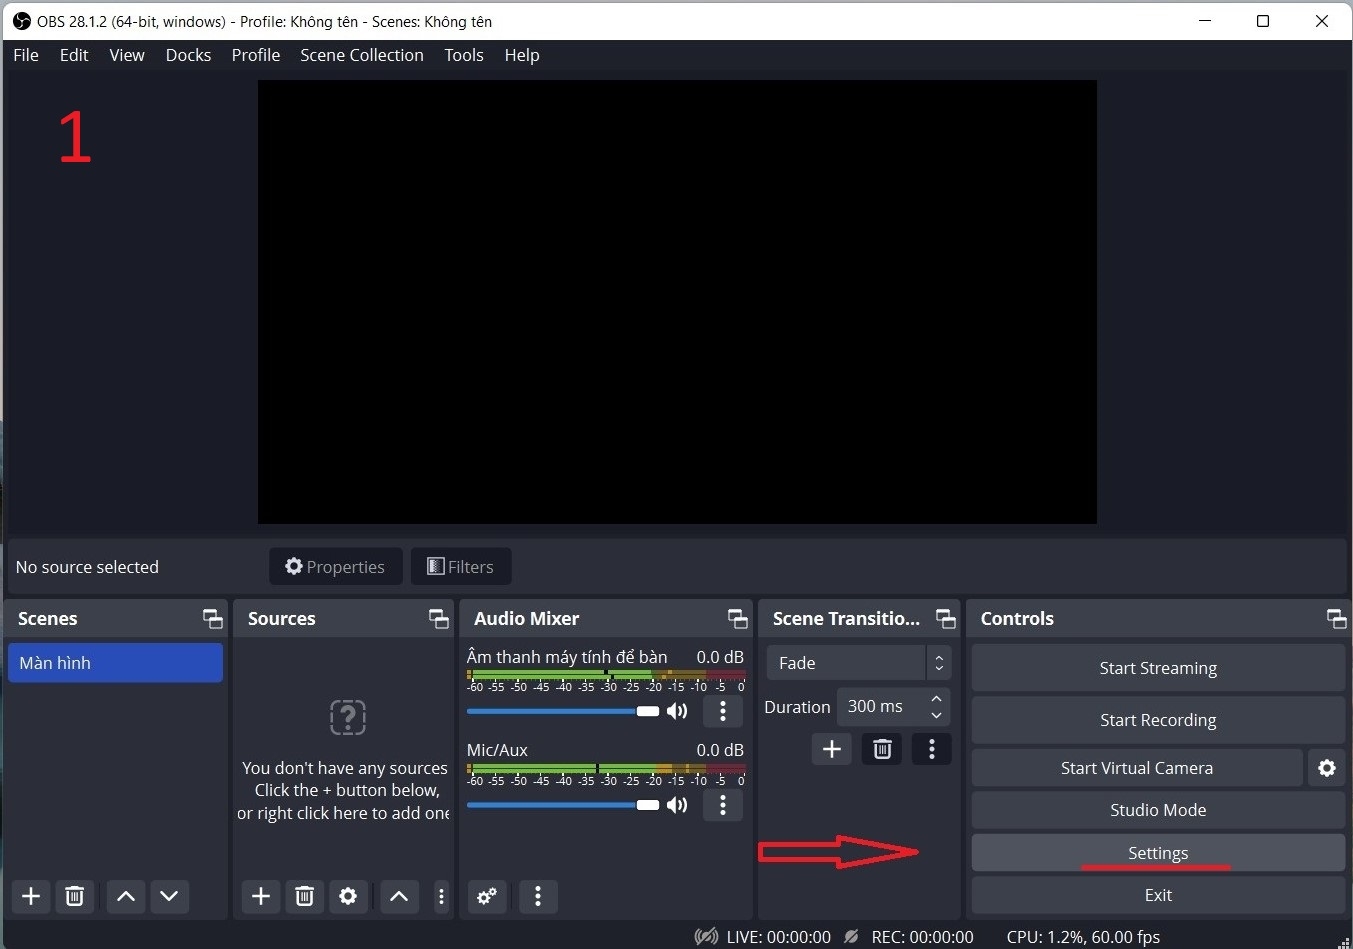The height and width of the screenshot is (949, 1353).
Task: Add a new scene transition
Action: [832, 749]
